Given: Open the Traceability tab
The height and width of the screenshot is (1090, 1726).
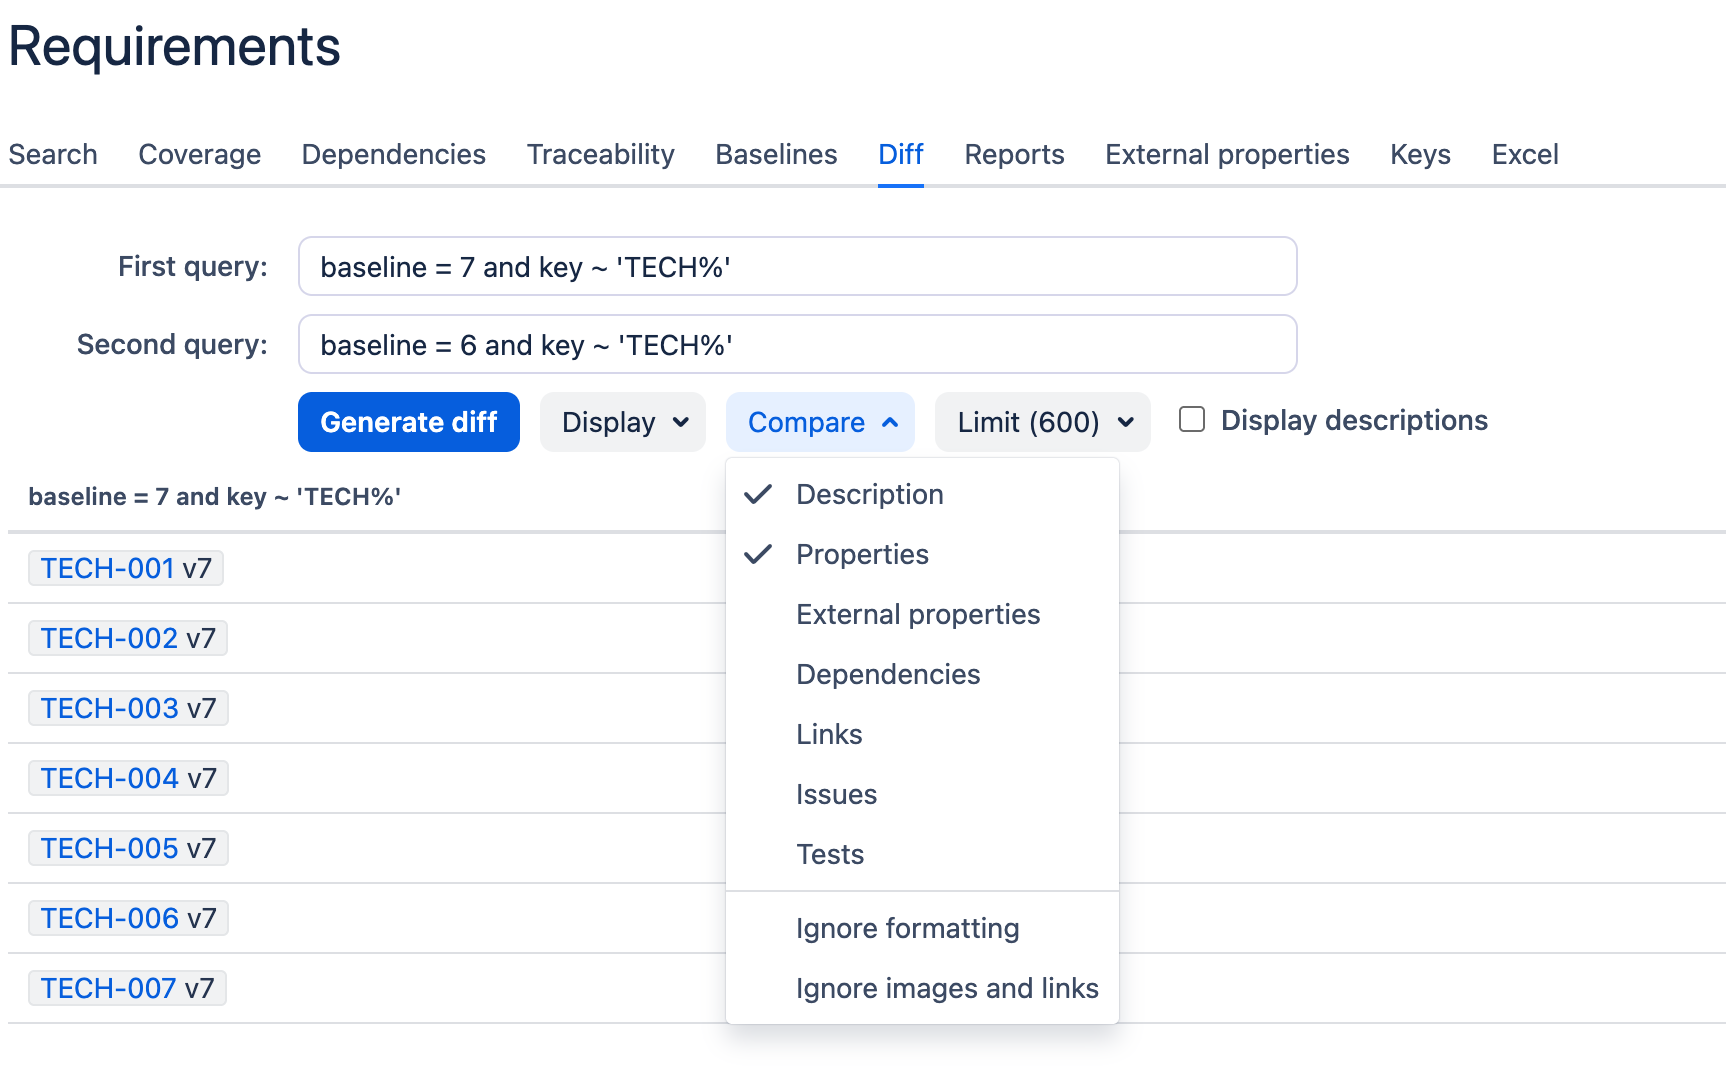Looking at the screenshot, I should pos(600,155).
